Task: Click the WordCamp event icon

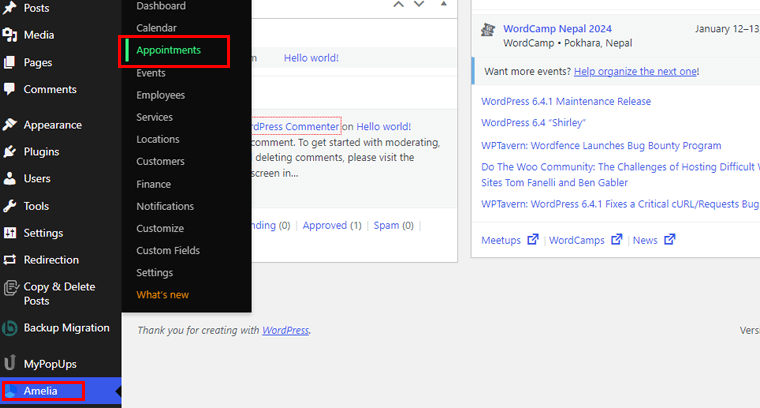Action: click(x=488, y=30)
